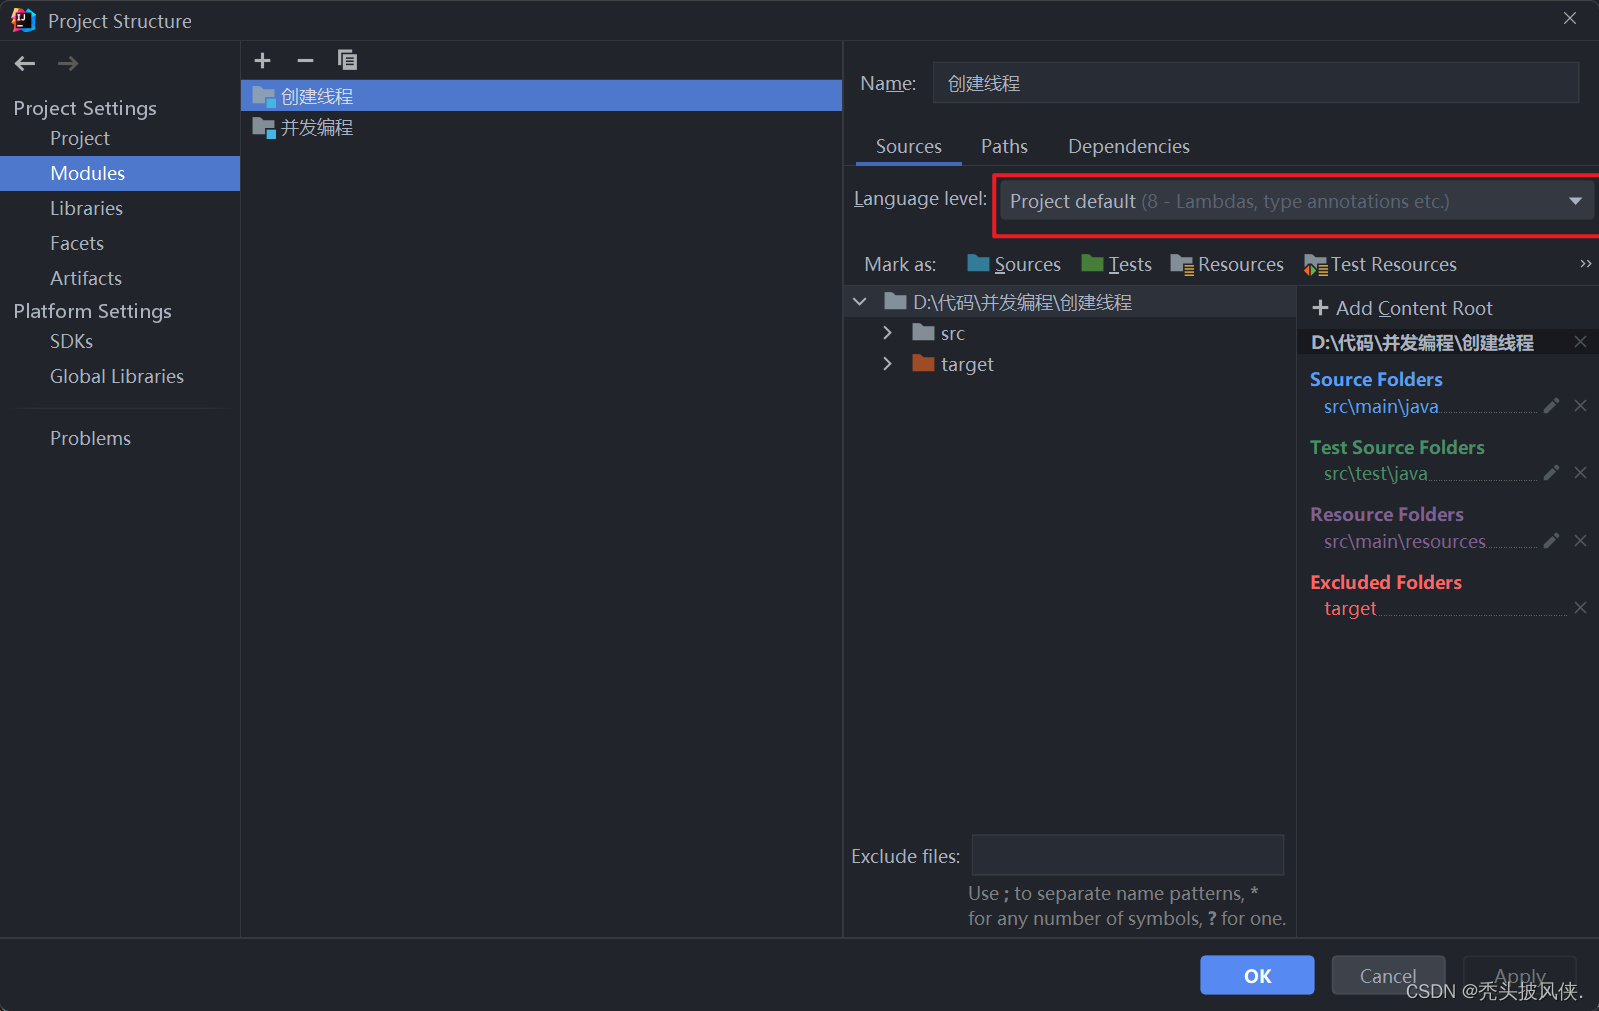
Task: Click Cancel to discard changes
Action: point(1388,975)
